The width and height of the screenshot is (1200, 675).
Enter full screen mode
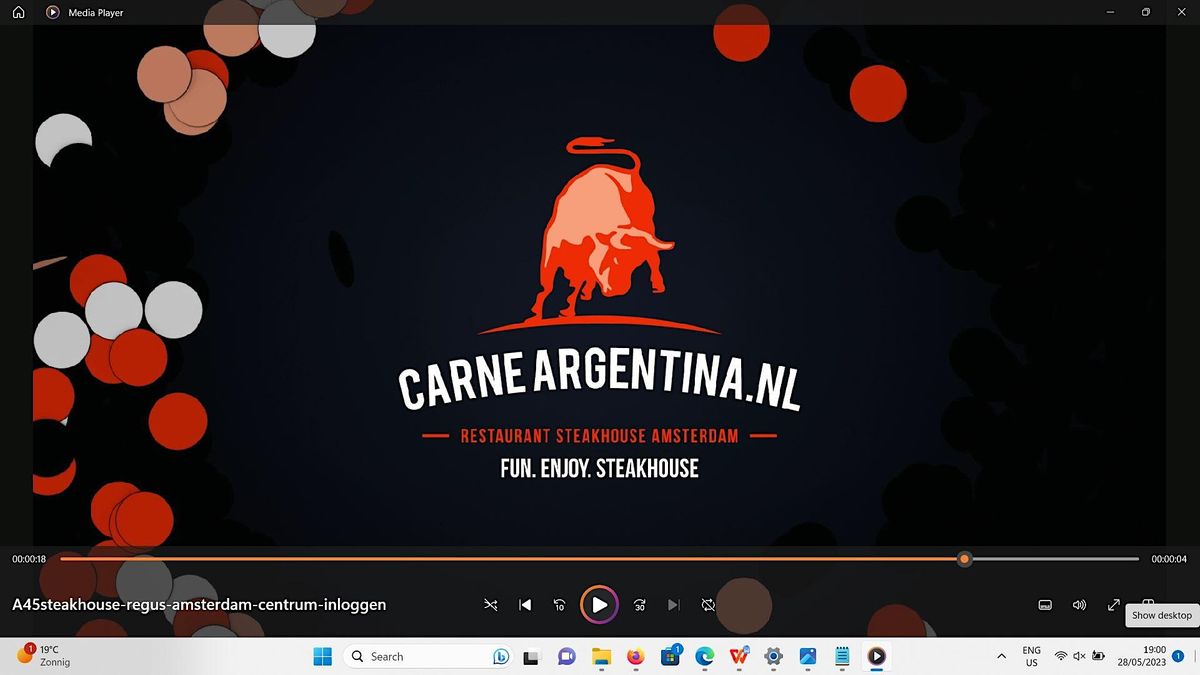coord(1113,605)
